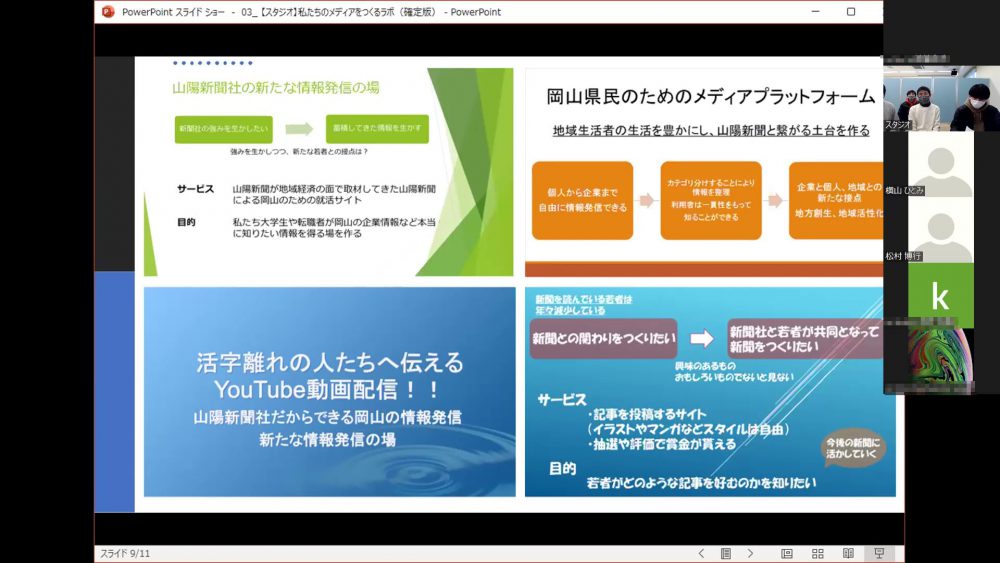This screenshot has height=563, width=1000.
Task: Click white arrow between the two purple boxes
Action: point(702,339)
